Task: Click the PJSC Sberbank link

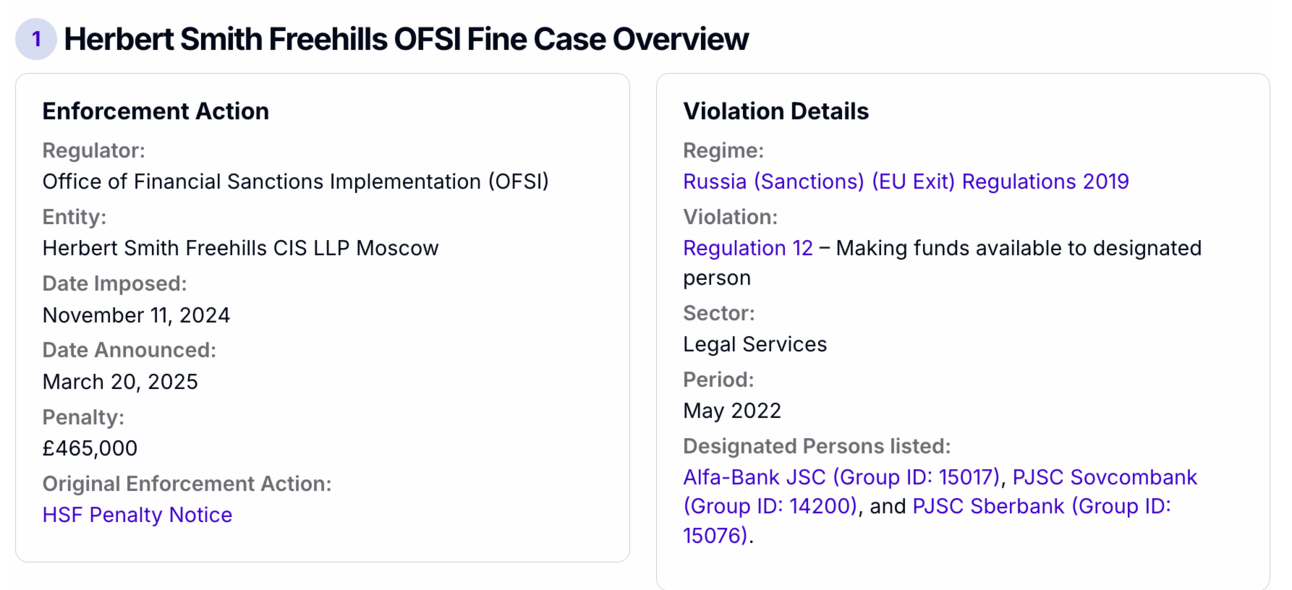Action: click(1040, 507)
